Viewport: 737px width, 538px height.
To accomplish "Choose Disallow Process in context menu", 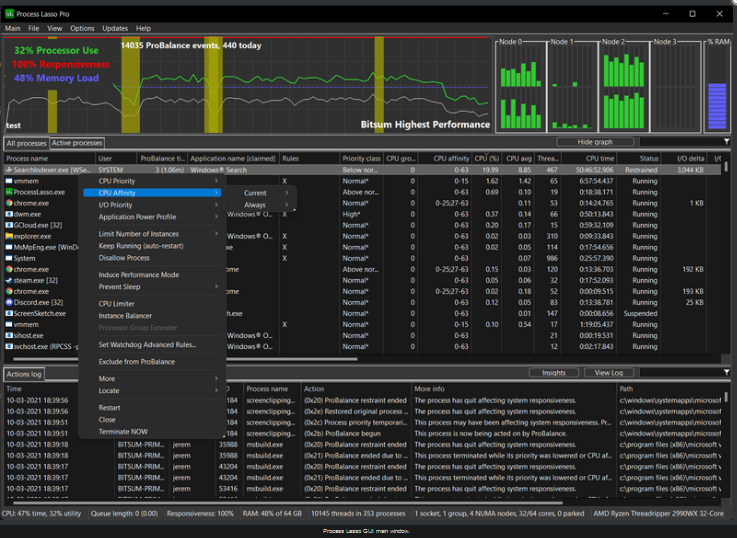I will [x=124, y=258].
